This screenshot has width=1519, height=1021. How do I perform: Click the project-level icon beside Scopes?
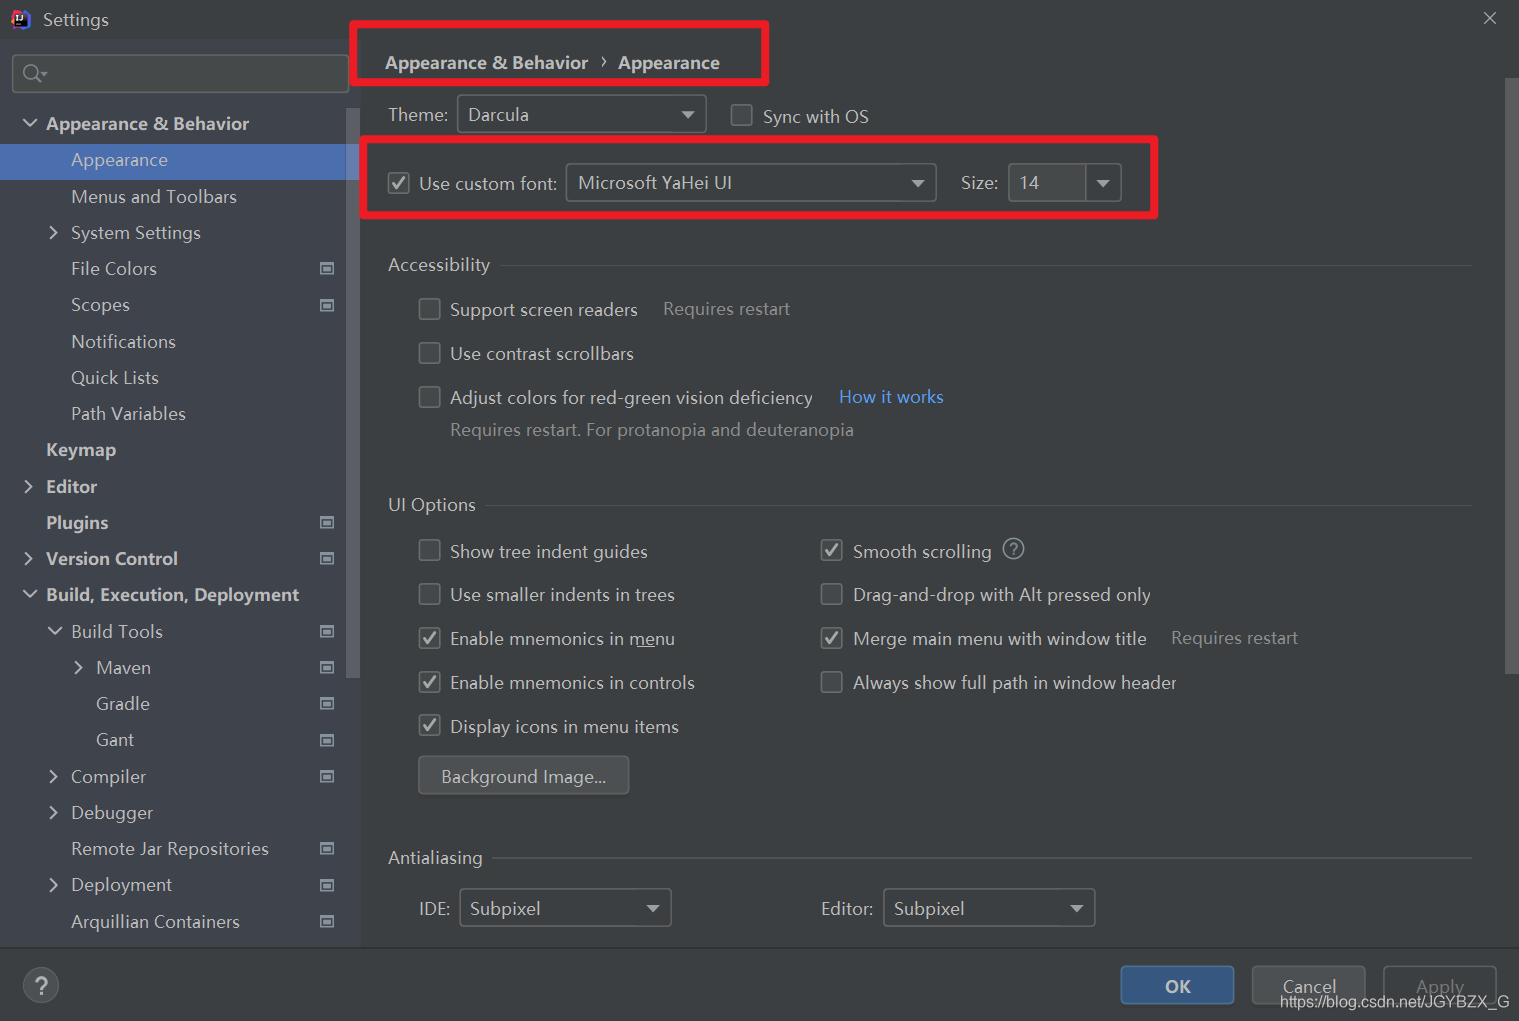pos(326,305)
